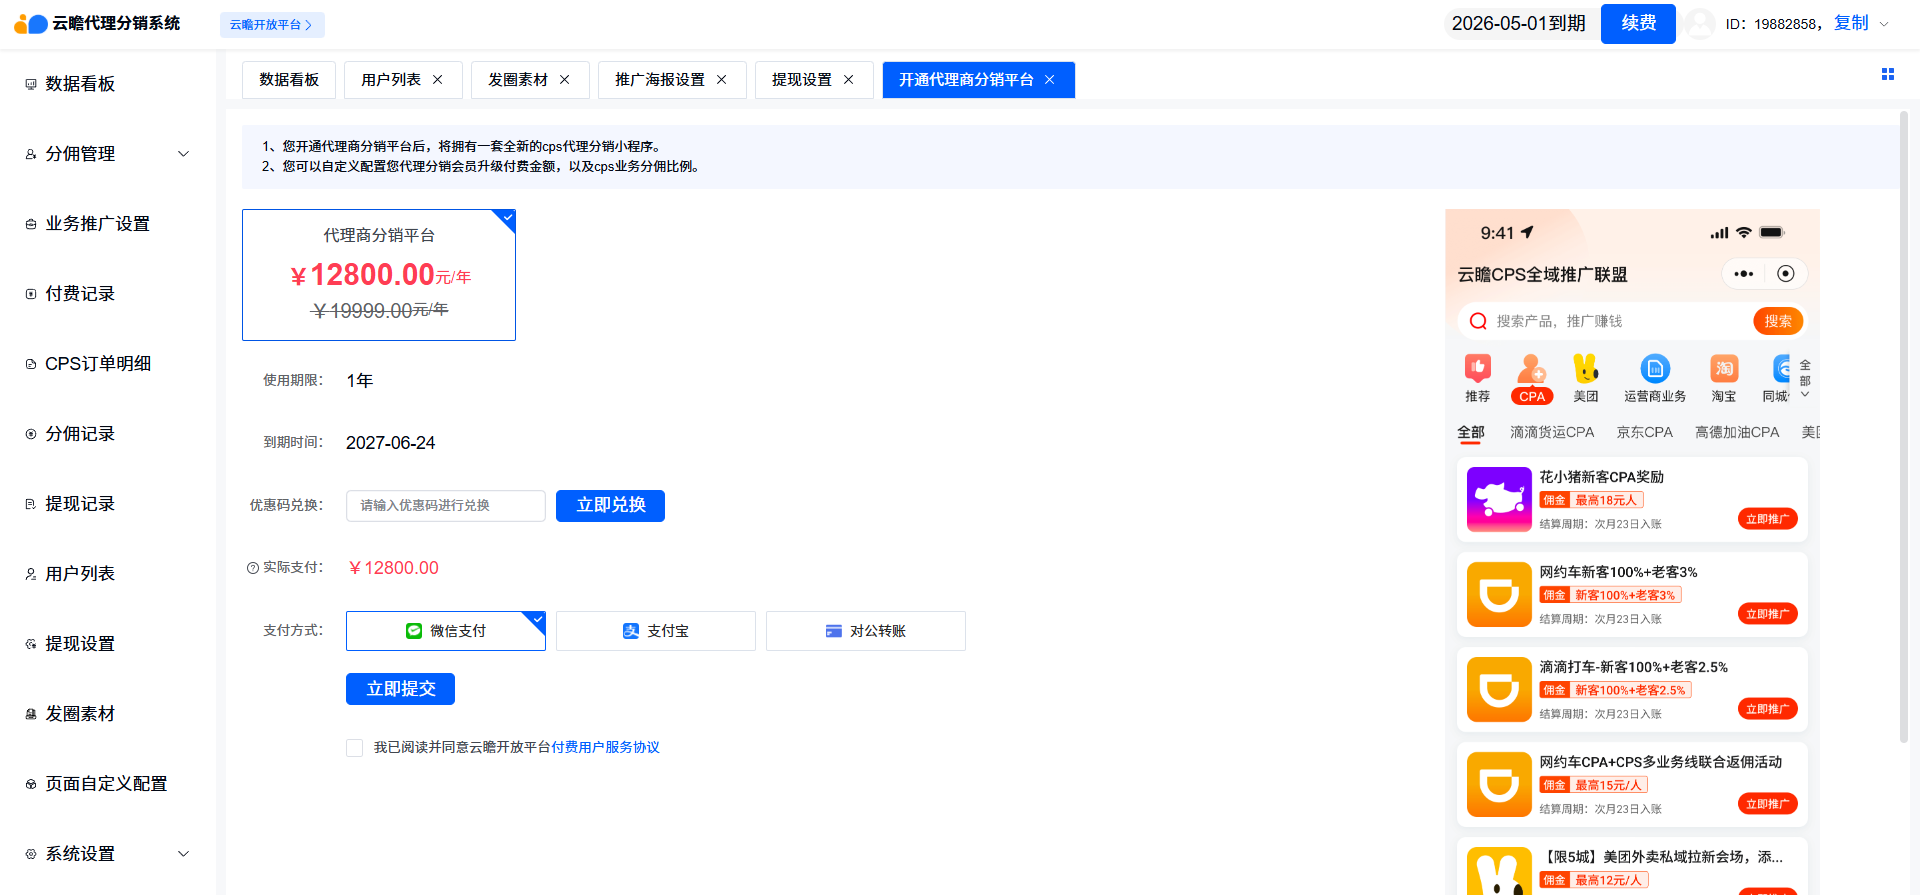Click the 立即提交 submit button
This screenshot has width=1920, height=895.
pos(400,689)
